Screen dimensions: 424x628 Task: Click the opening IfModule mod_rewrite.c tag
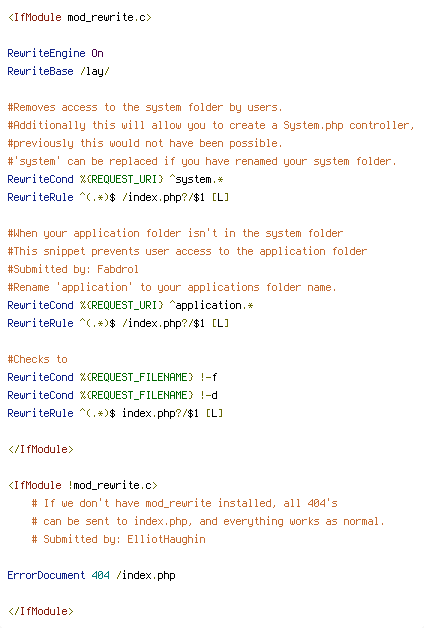(x=80, y=18)
